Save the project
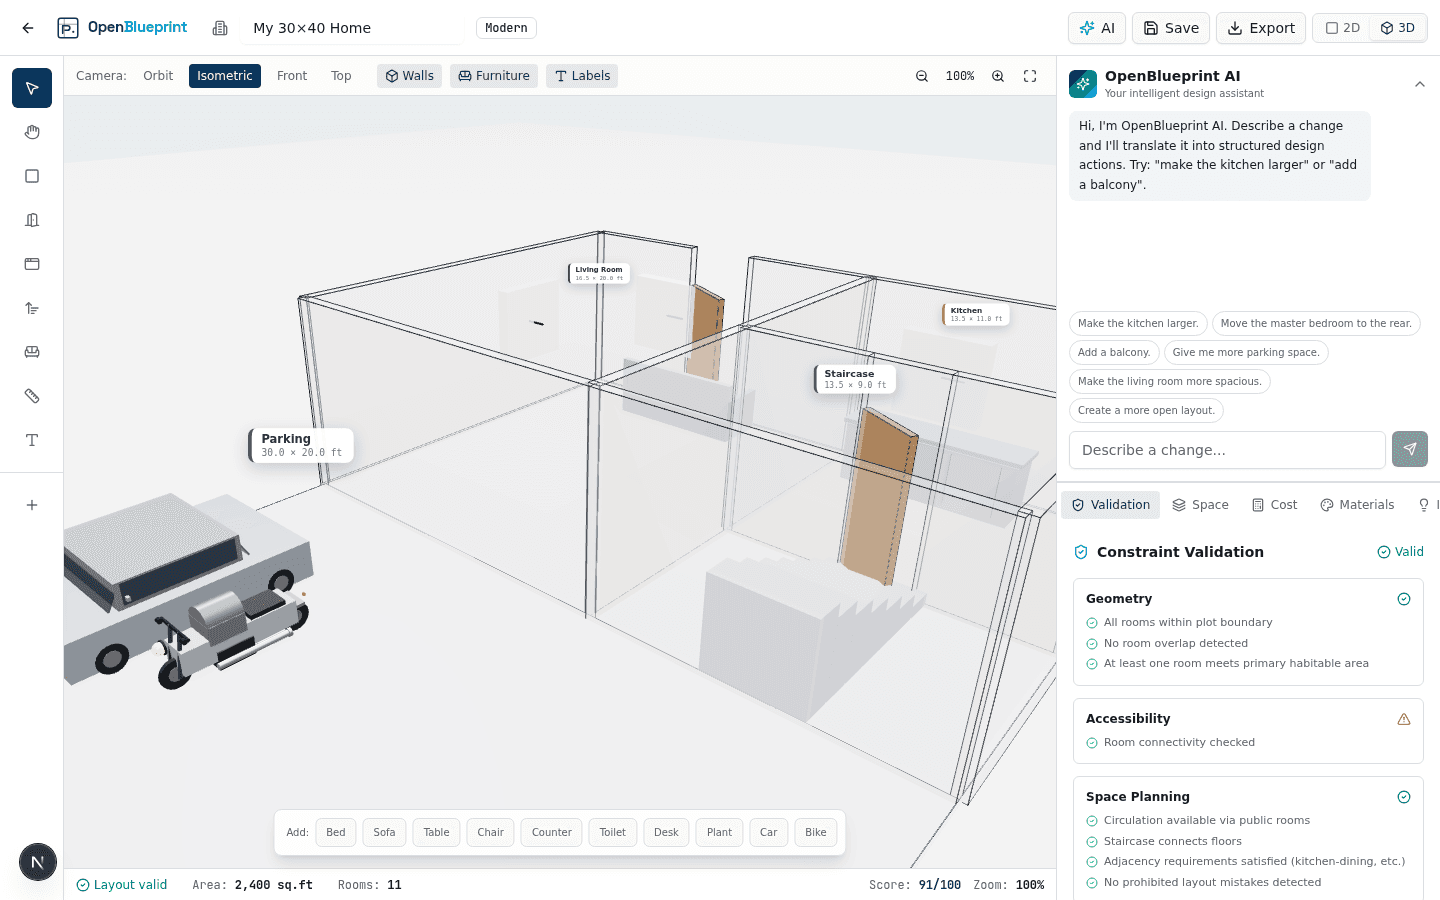The width and height of the screenshot is (1440, 900). click(x=1171, y=28)
